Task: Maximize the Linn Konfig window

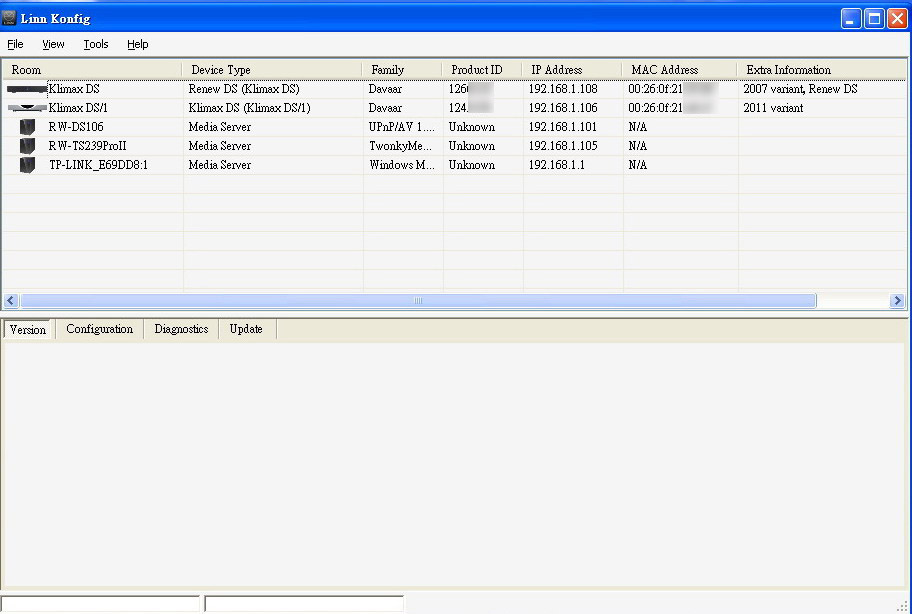Action: click(874, 18)
